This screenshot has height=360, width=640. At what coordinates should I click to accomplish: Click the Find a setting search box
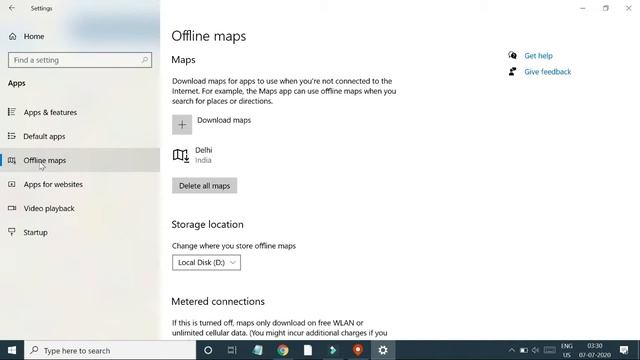[x=80, y=60]
